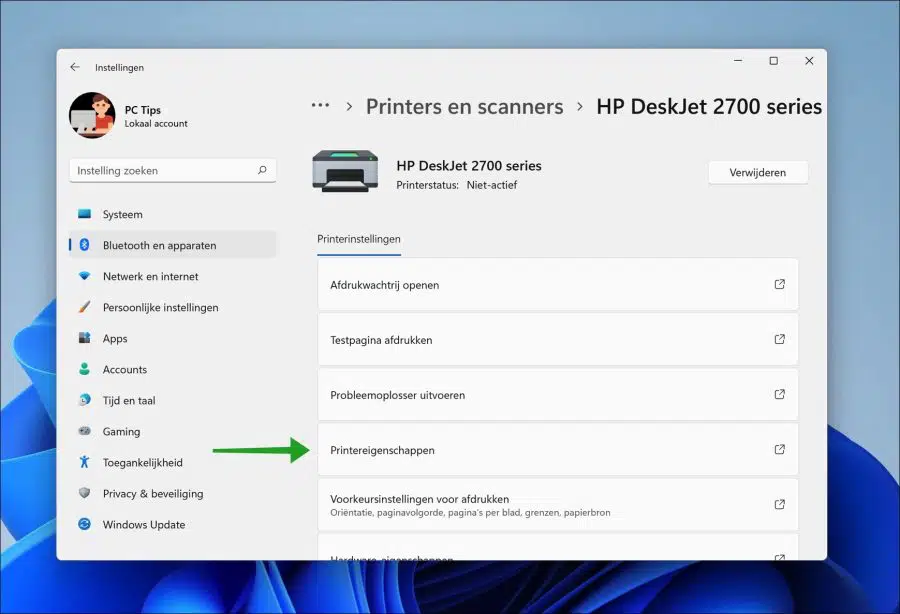Click the back arrow next to Instellingen
This screenshot has height=614, width=900.
(x=75, y=67)
